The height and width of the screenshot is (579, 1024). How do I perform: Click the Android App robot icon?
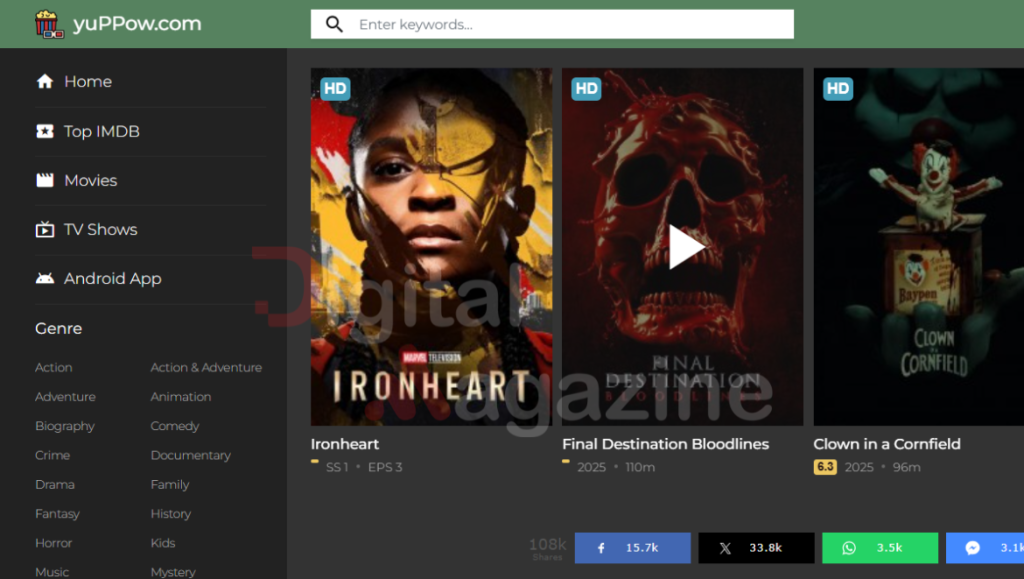tap(44, 279)
